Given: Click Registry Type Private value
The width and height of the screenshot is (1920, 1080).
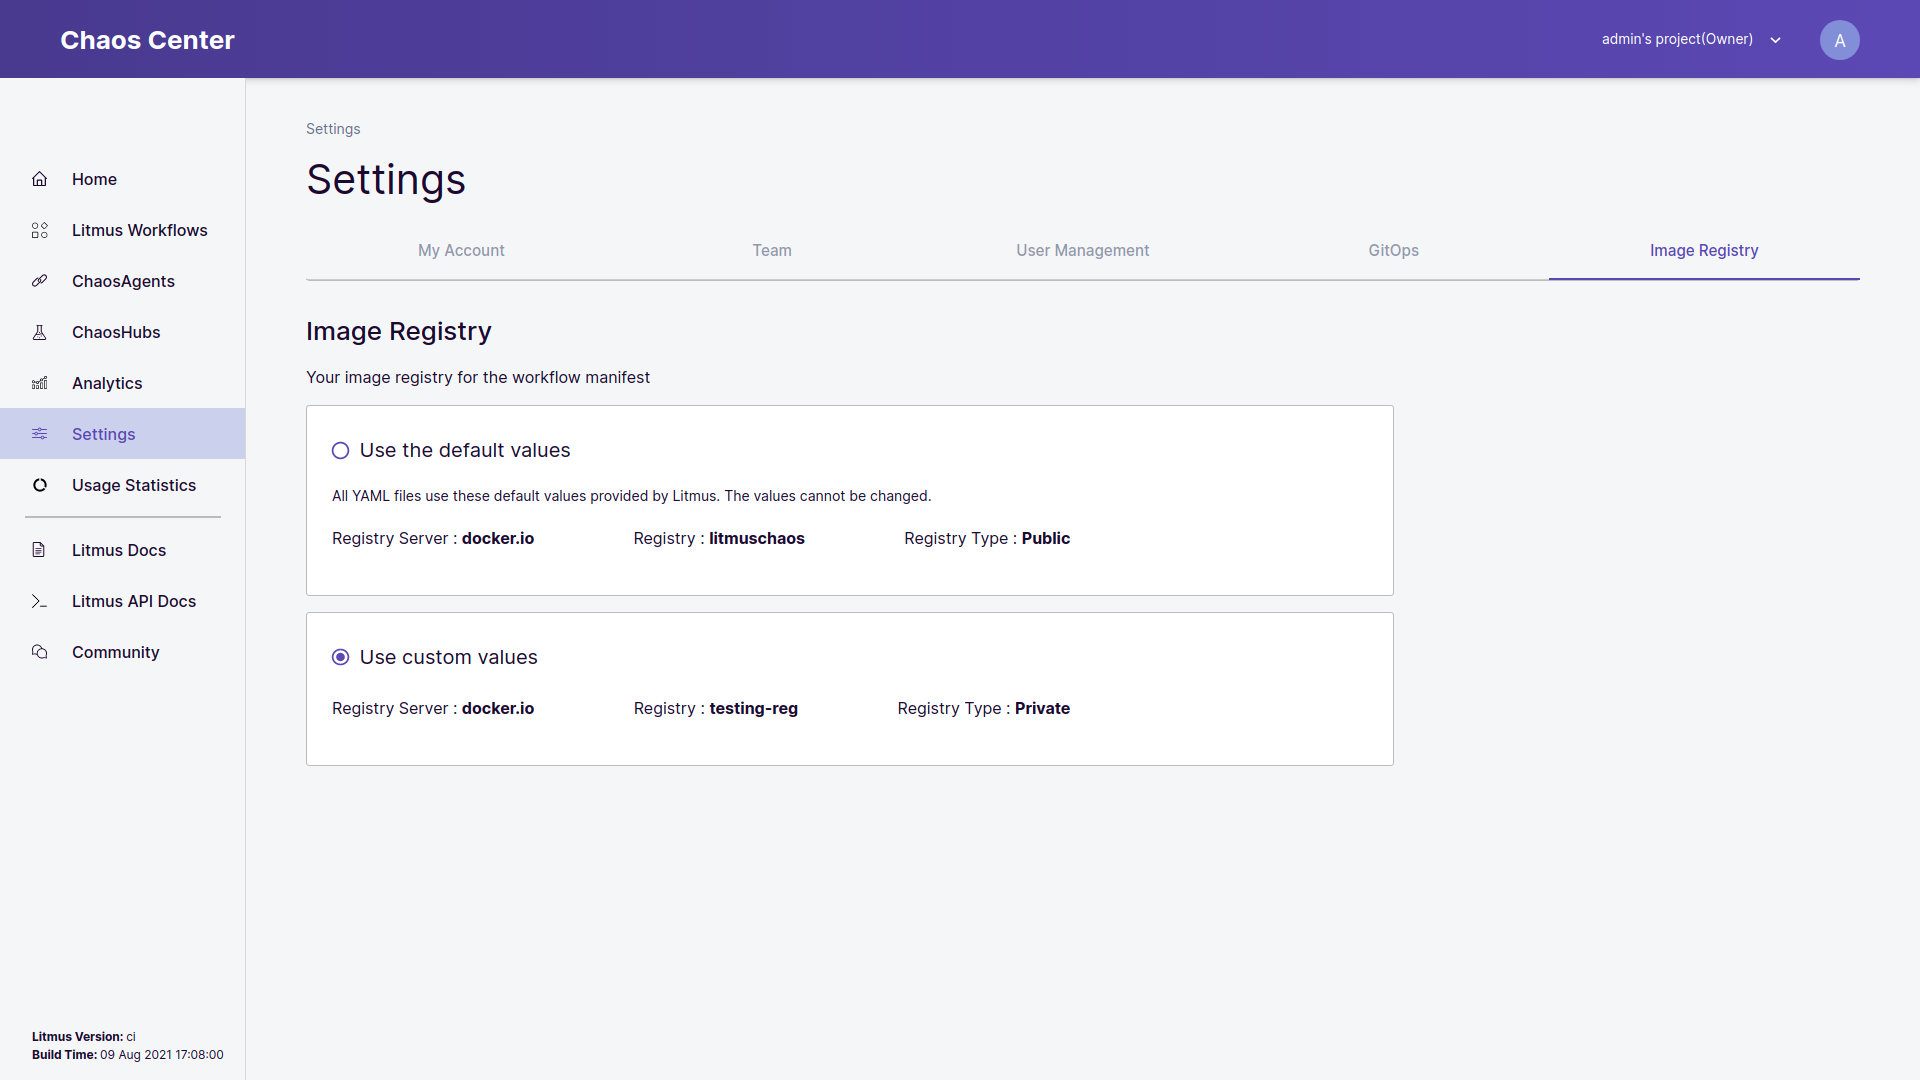Looking at the screenshot, I should pyautogui.click(x=1042, y=708).
